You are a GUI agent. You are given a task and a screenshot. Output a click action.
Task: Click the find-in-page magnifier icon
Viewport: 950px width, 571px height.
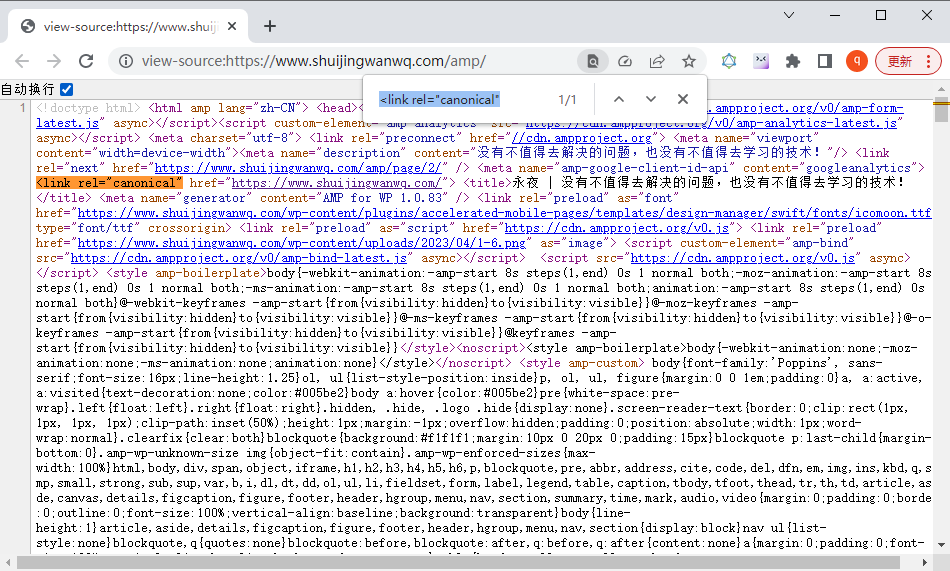(593, 61)
